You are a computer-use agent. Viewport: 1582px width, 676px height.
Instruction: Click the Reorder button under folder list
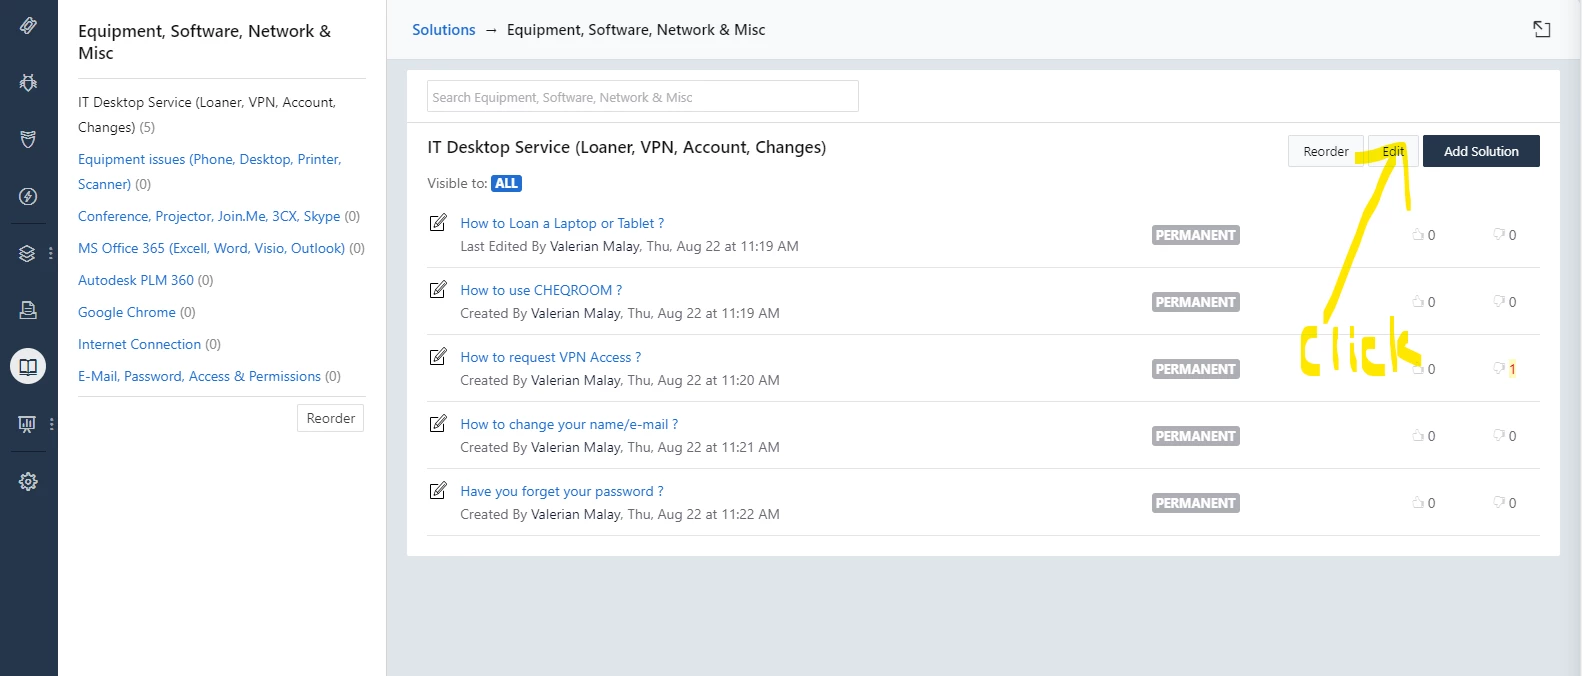point(330,418)
